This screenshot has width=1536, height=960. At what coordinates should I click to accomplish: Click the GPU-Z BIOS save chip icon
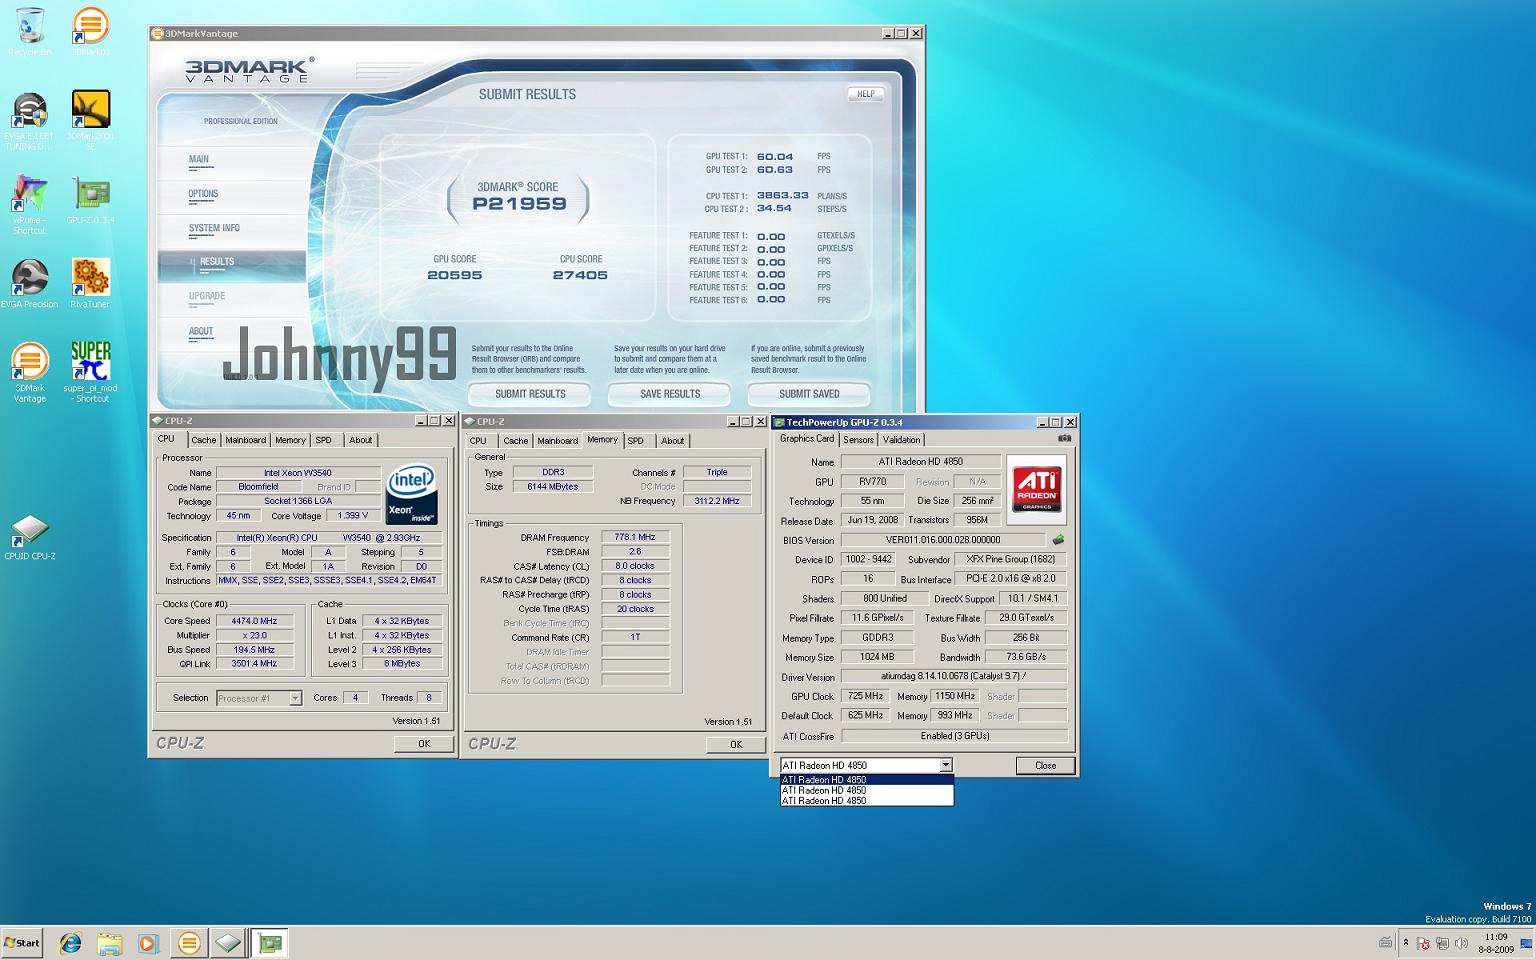pyautogui.click(x=1058, y=540)
